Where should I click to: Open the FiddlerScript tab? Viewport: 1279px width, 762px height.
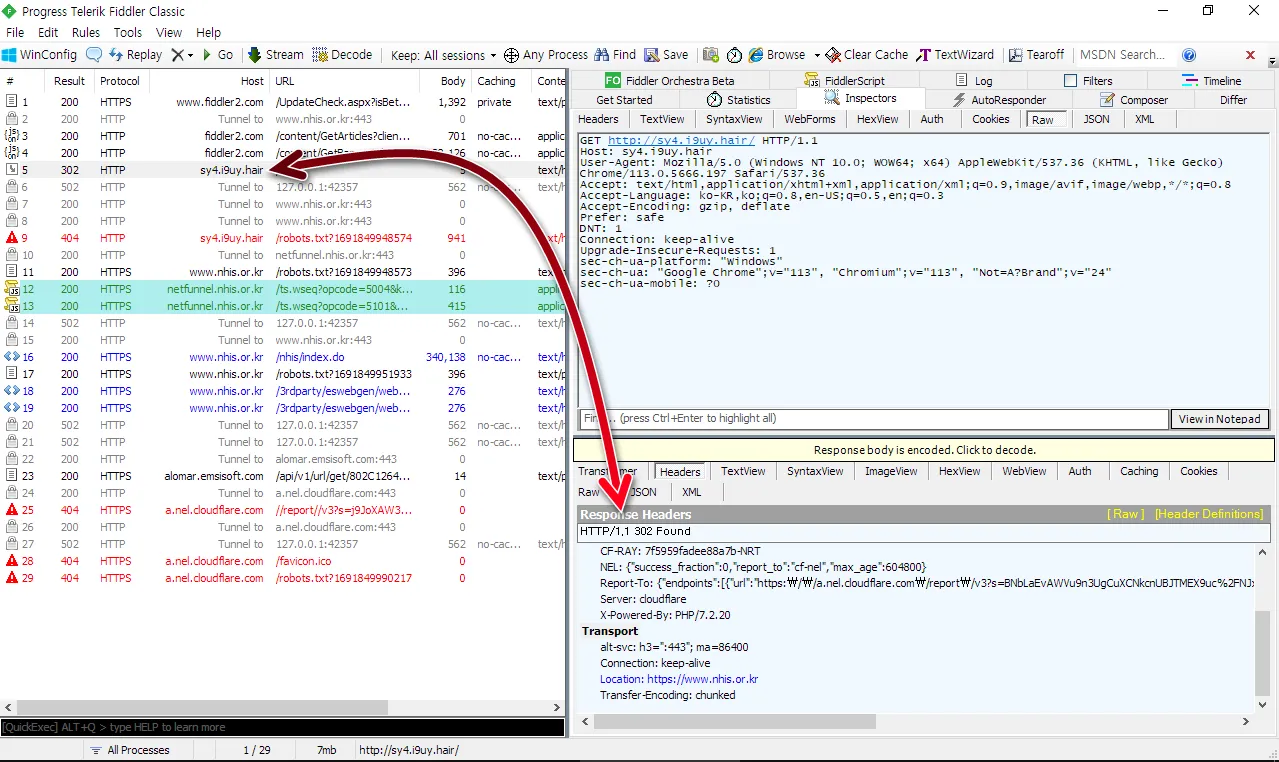[x=843, y=81]
